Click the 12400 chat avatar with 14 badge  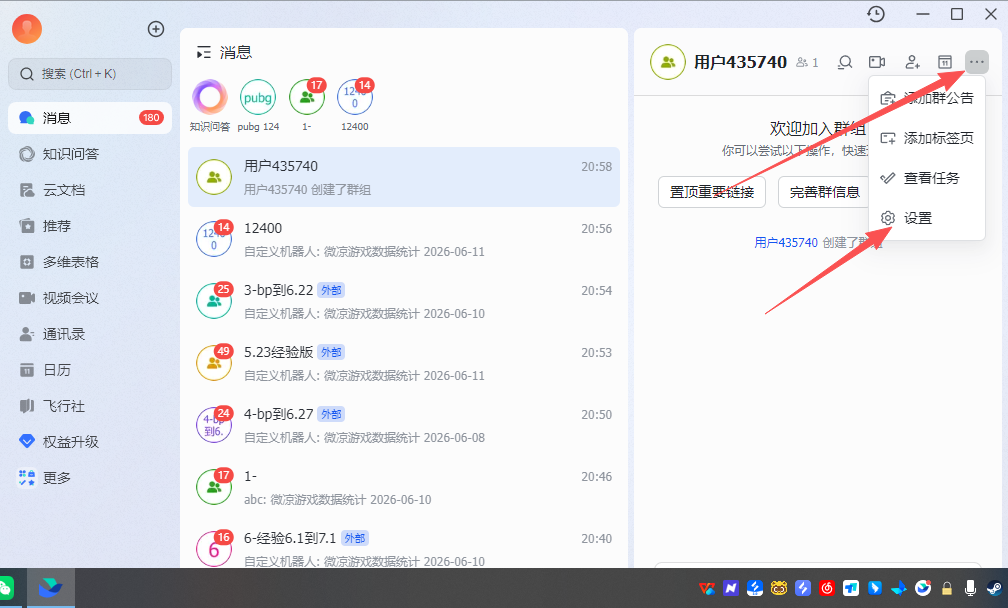(x=214, y=238)
